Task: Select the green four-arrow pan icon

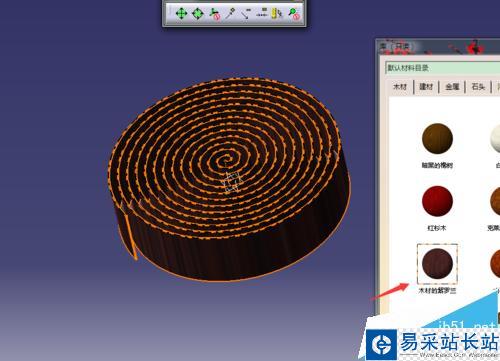Action: click(181, 14)
